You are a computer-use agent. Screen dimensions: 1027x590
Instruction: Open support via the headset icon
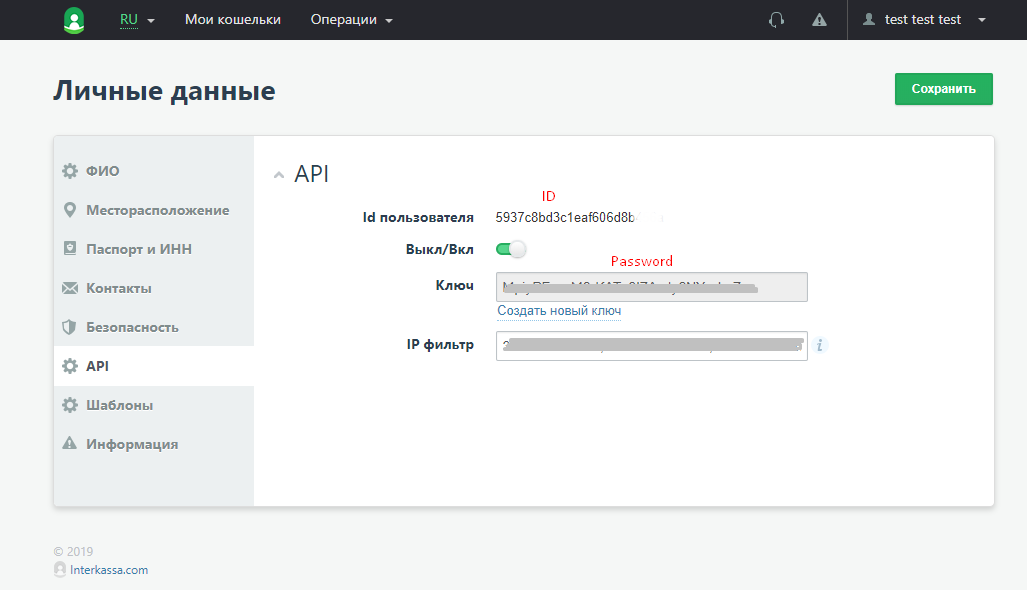(x=776, y=20)
